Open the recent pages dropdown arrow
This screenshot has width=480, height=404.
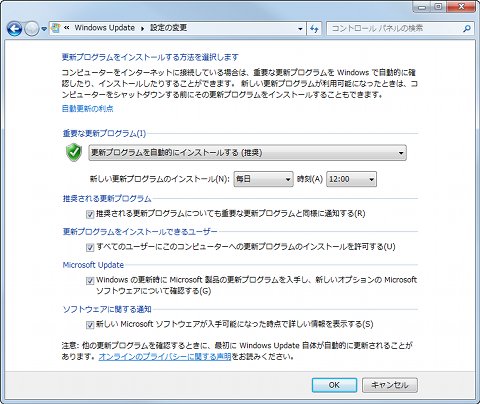tap(44, 29)
